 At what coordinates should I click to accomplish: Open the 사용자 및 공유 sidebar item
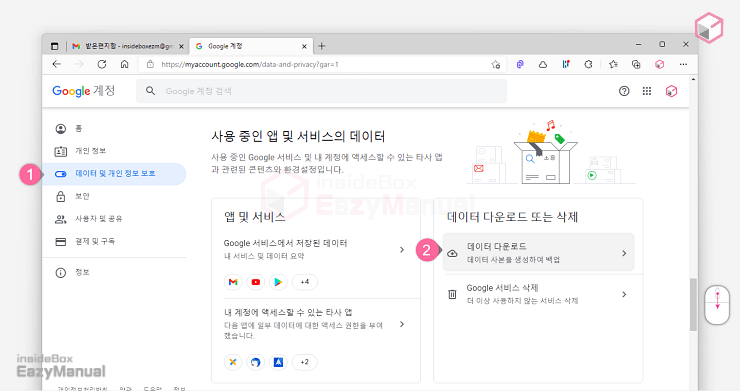click(x=114, y=219)
